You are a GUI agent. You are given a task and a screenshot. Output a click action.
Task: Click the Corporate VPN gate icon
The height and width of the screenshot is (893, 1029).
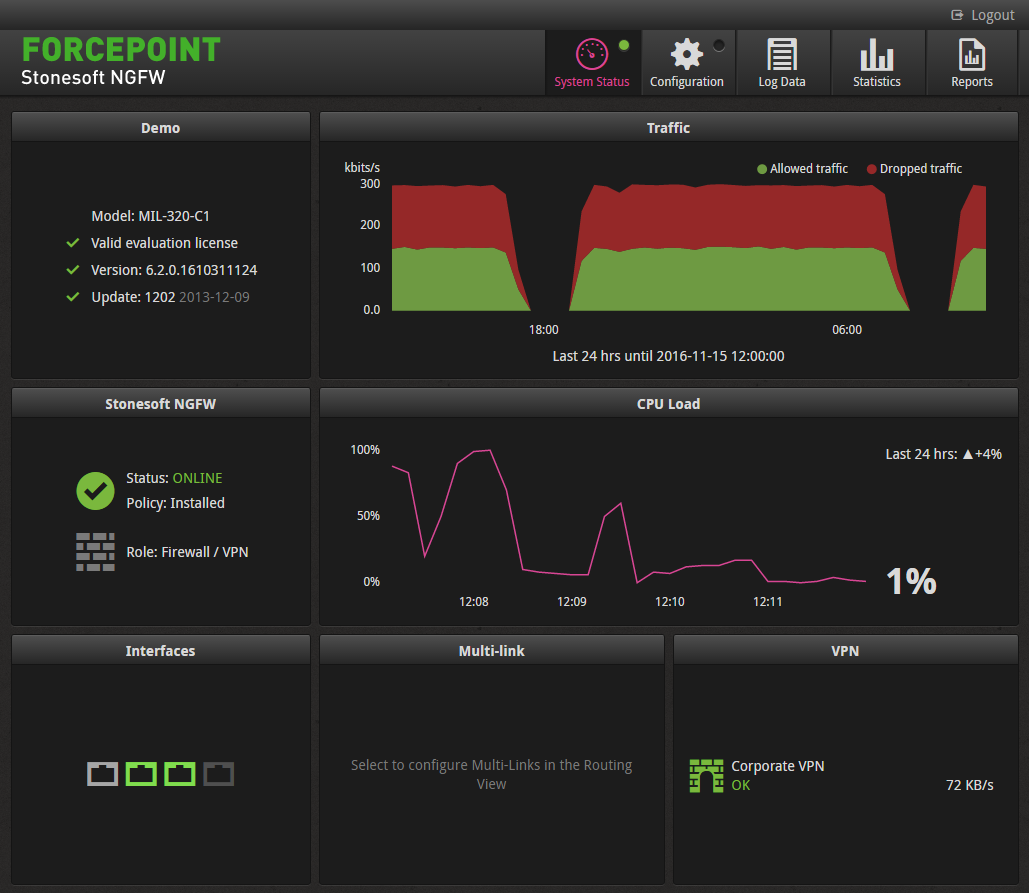pyautogui.click(x=707, y=776)
